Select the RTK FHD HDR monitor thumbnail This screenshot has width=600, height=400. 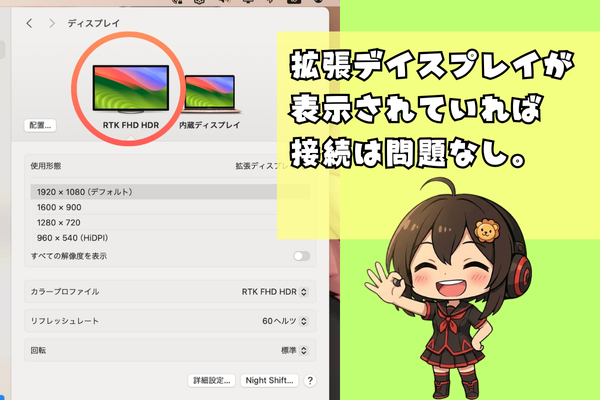130,89
